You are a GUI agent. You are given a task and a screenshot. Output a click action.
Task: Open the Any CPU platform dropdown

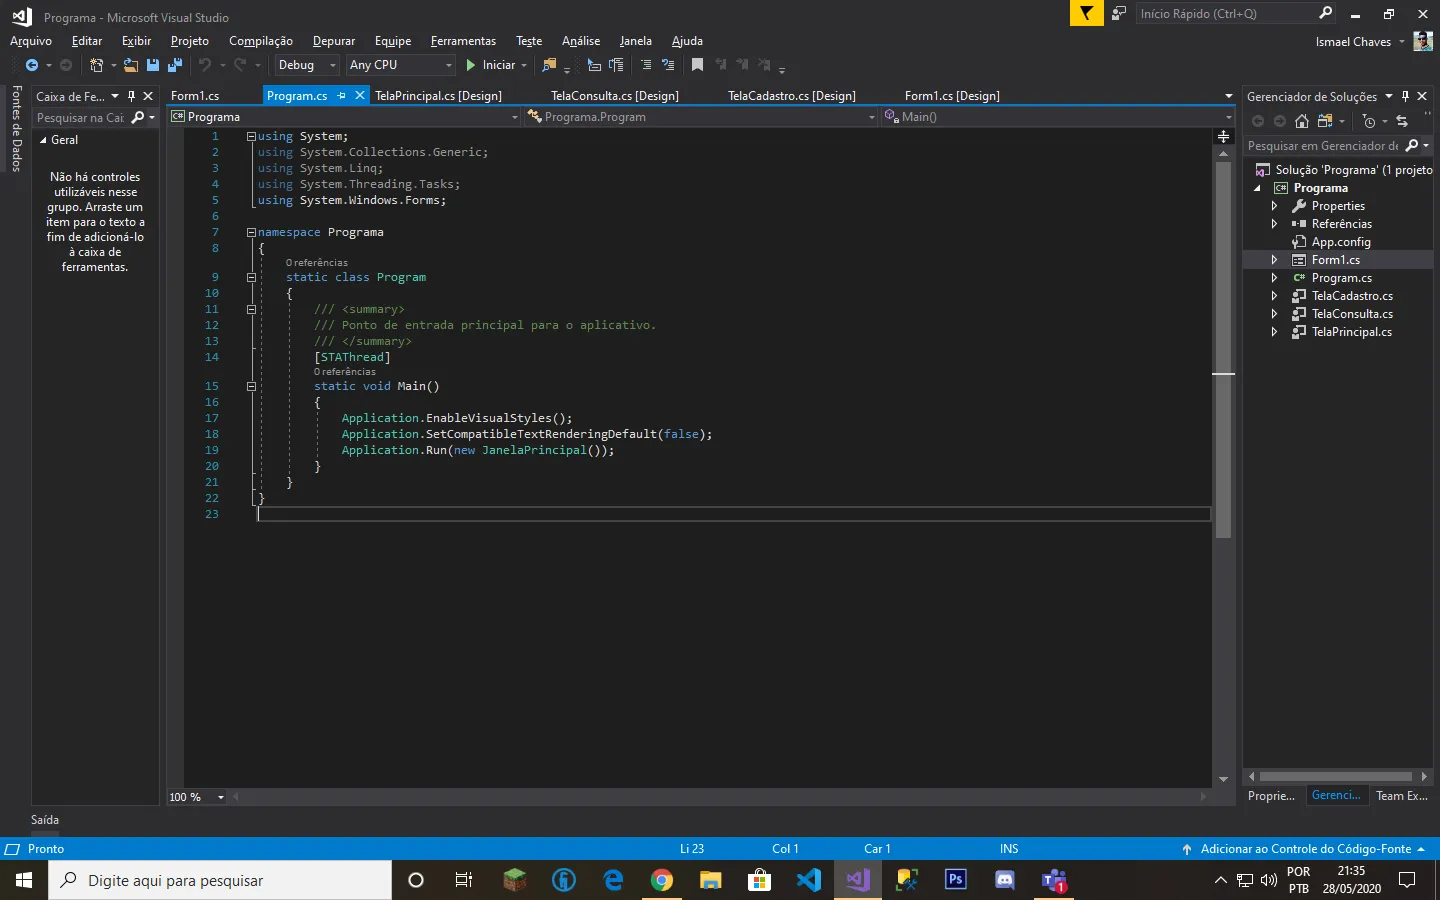pyautogui.click(x=401, y=65)
